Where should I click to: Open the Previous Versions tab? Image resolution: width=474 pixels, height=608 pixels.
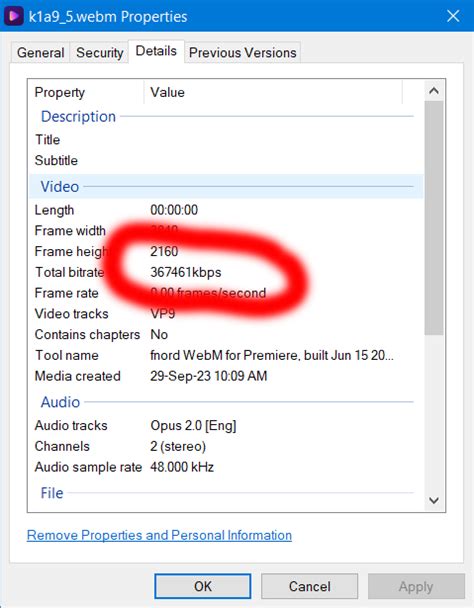coord(242,52)
